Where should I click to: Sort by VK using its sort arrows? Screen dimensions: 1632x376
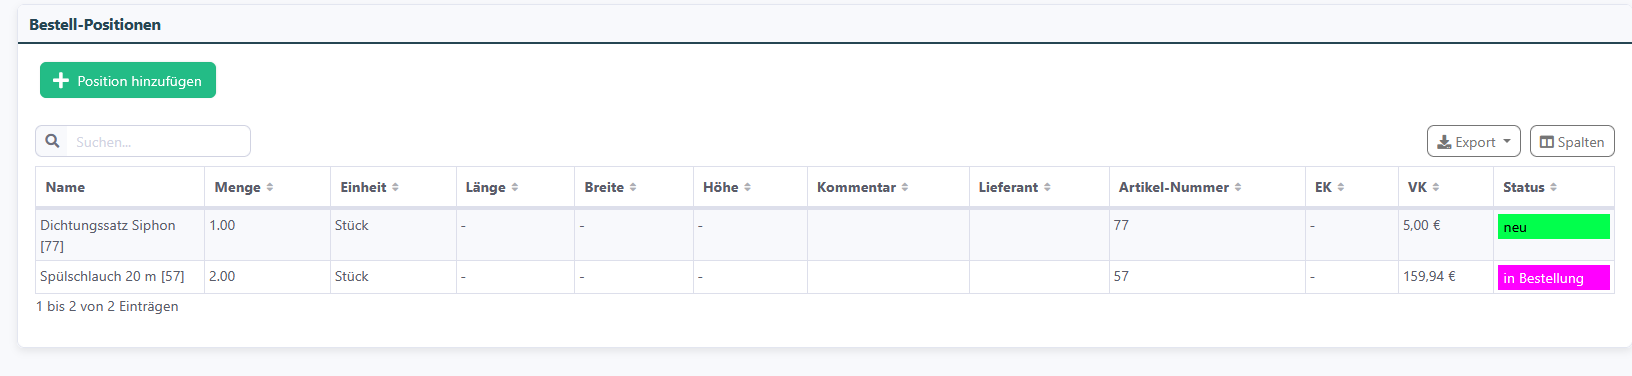click(1436, 187)
